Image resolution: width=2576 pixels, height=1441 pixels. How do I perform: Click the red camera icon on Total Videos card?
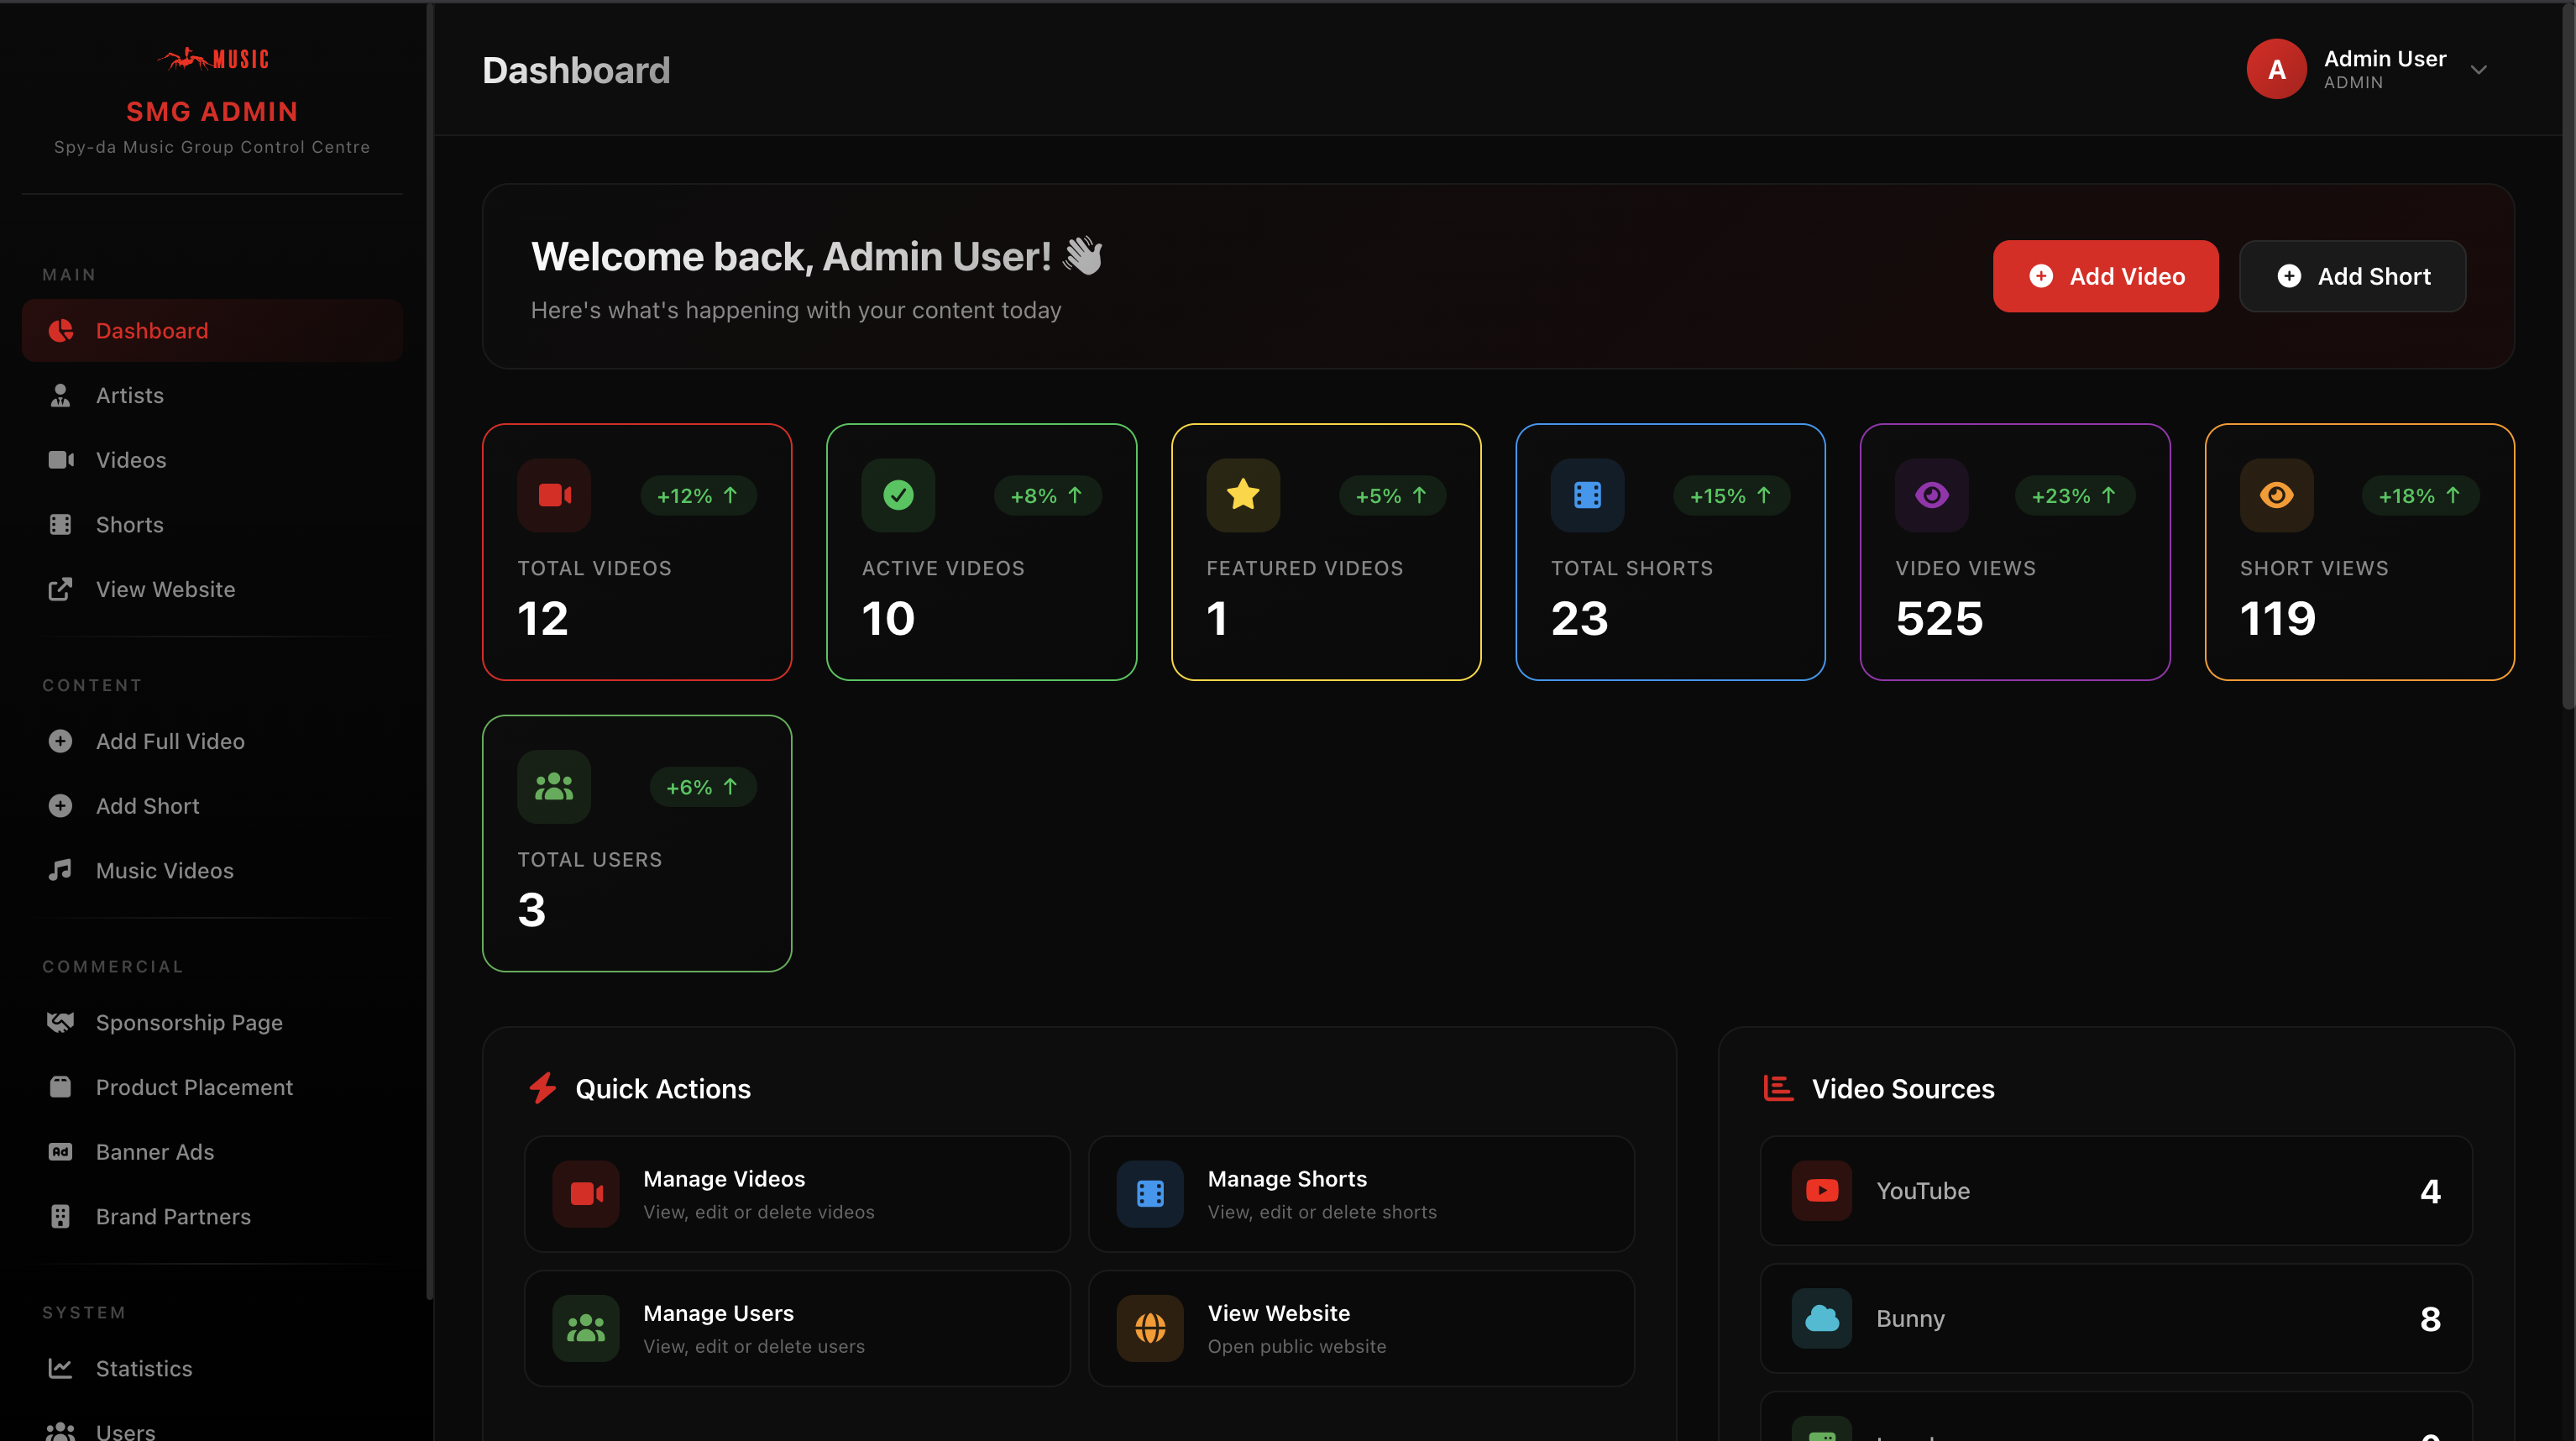click(554, 495)
